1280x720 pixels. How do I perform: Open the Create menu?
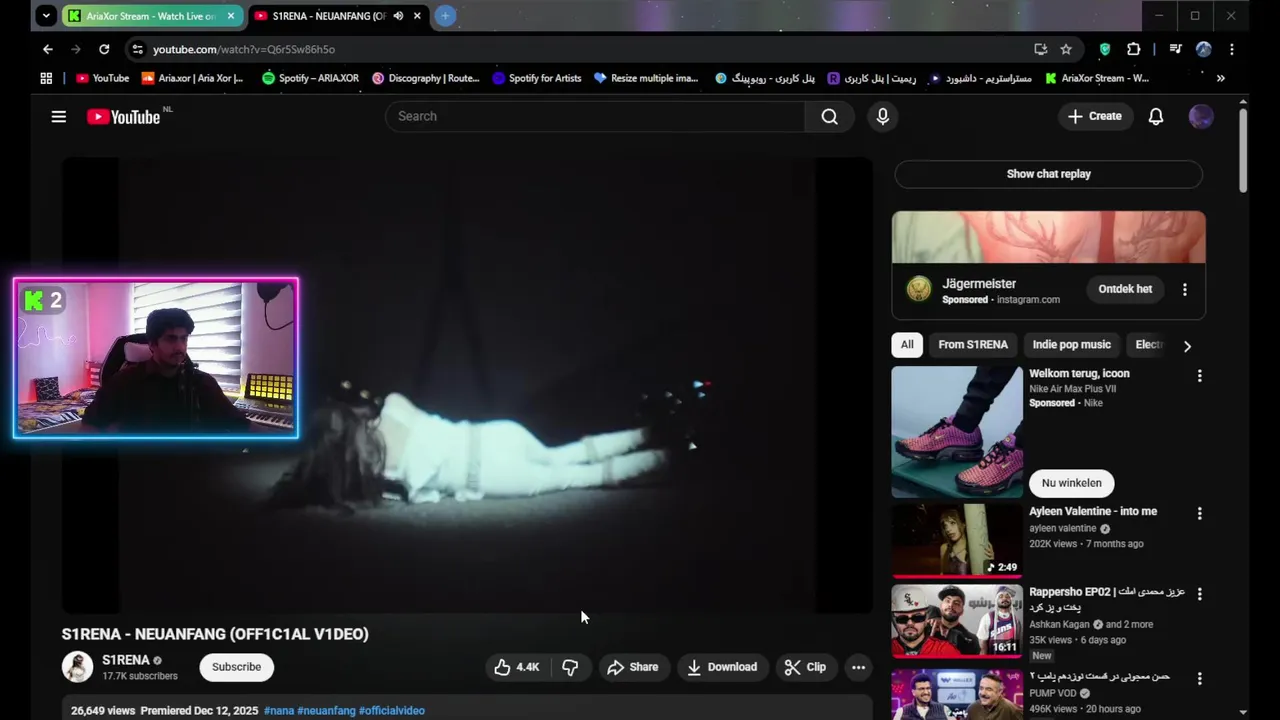pos(1094,116)
